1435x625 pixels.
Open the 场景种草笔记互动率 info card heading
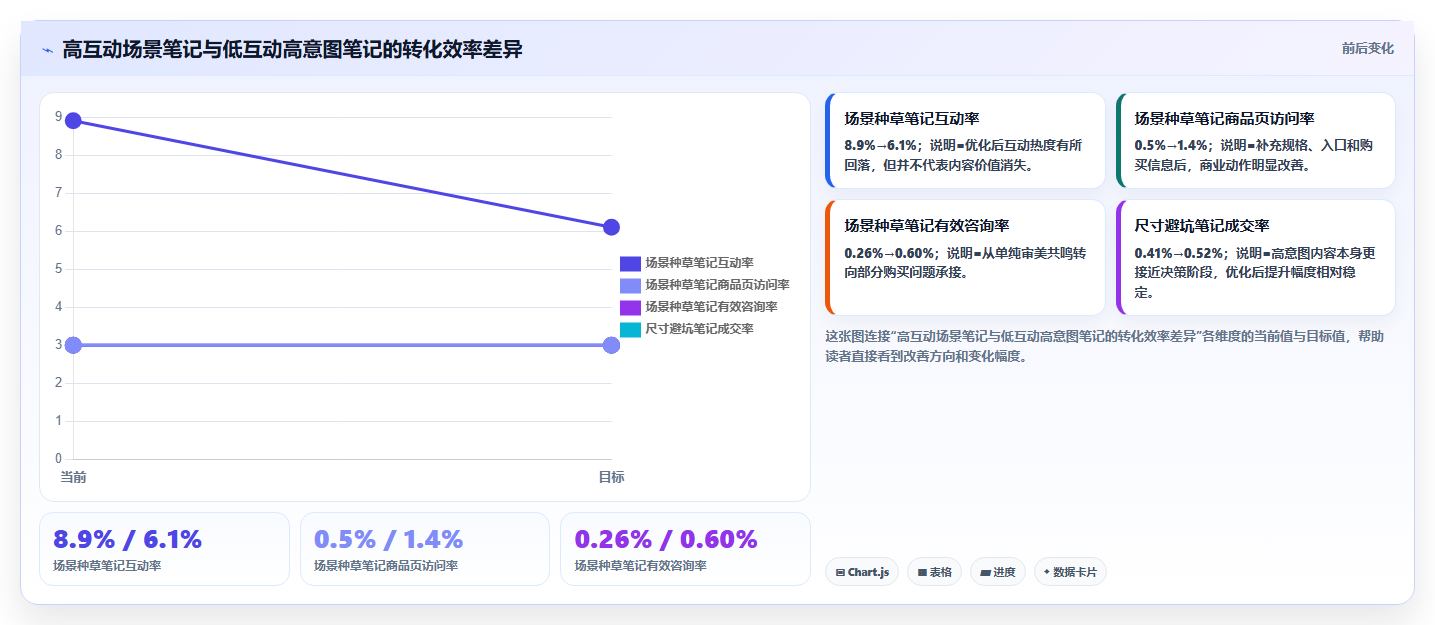click(911, 119)
